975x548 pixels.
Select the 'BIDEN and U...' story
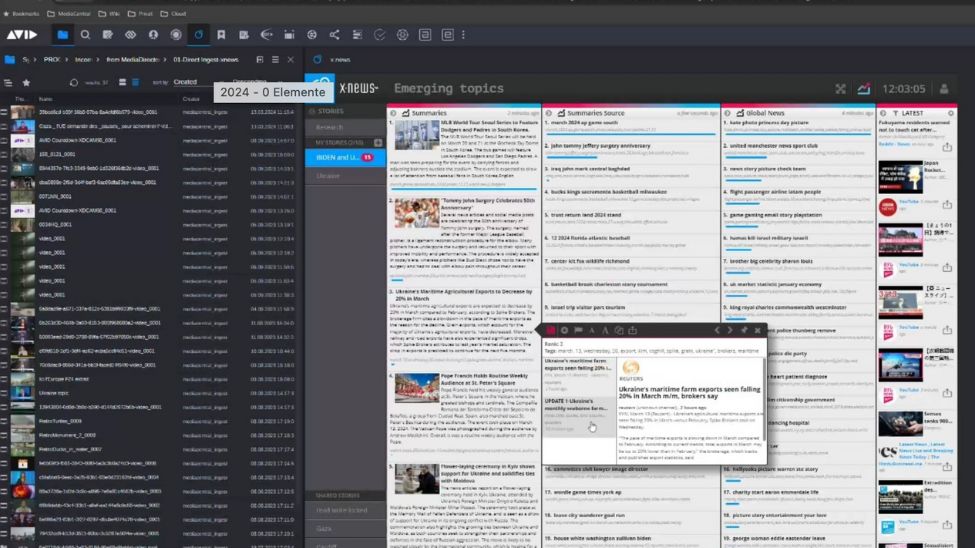(345, 157)
